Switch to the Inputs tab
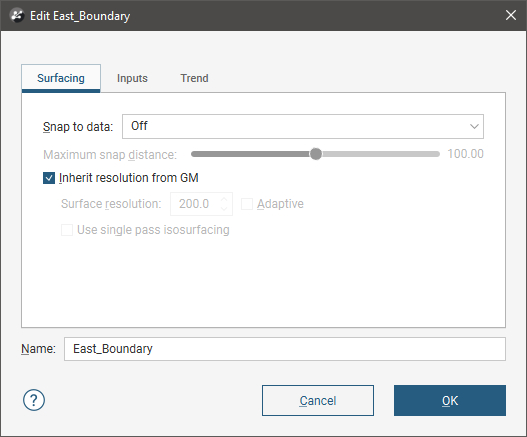The image size is (527, 437). 132,78
